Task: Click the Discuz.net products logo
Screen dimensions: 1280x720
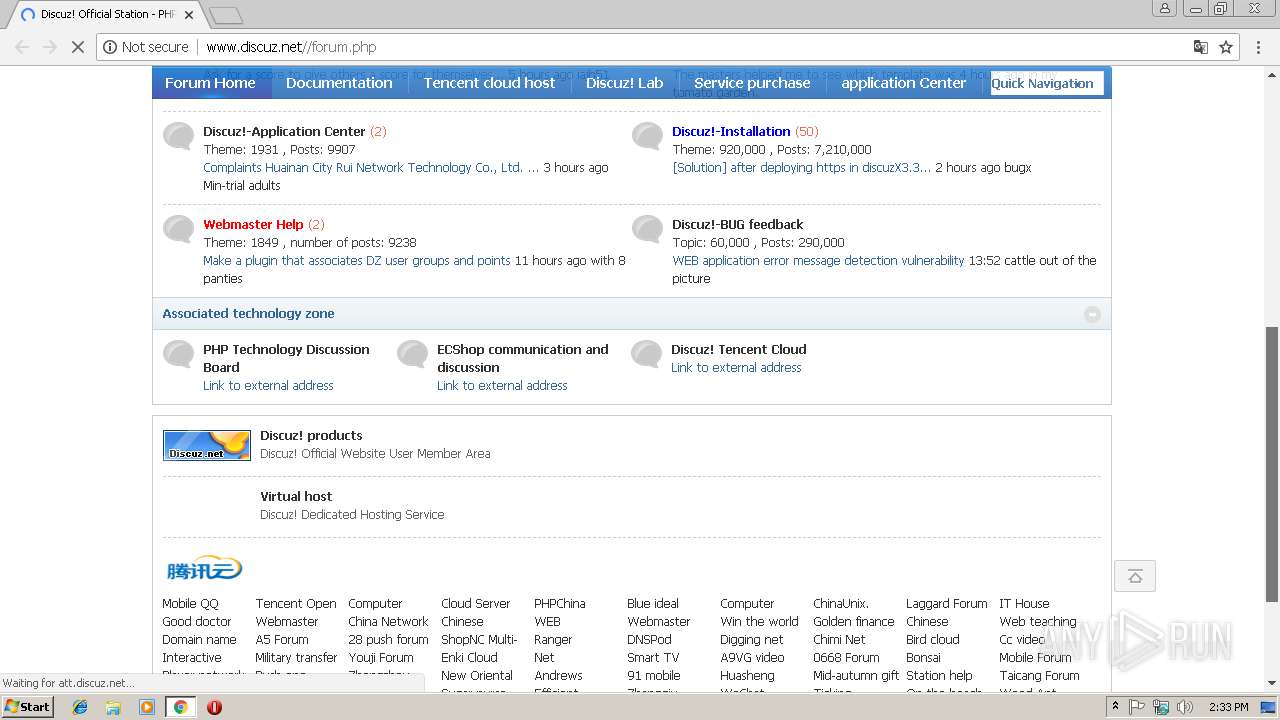Action: click(207, 445)
